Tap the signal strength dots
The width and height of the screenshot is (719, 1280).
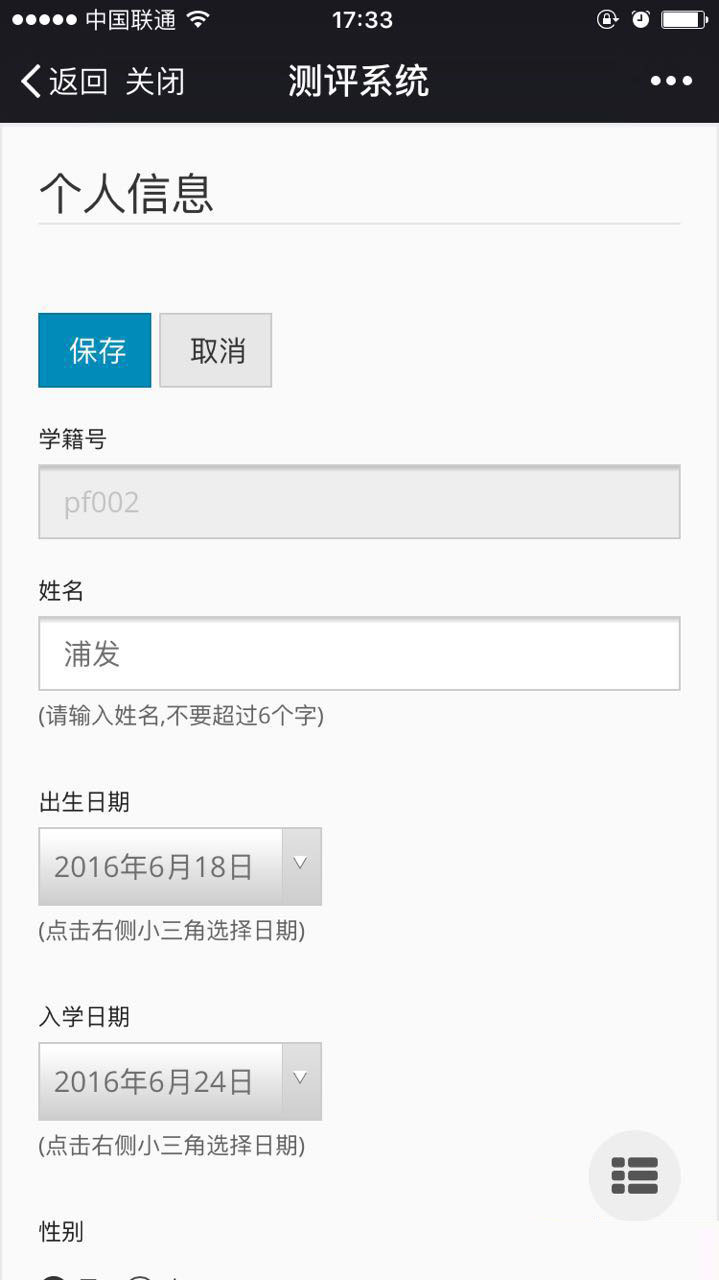(x=44, y=19)
